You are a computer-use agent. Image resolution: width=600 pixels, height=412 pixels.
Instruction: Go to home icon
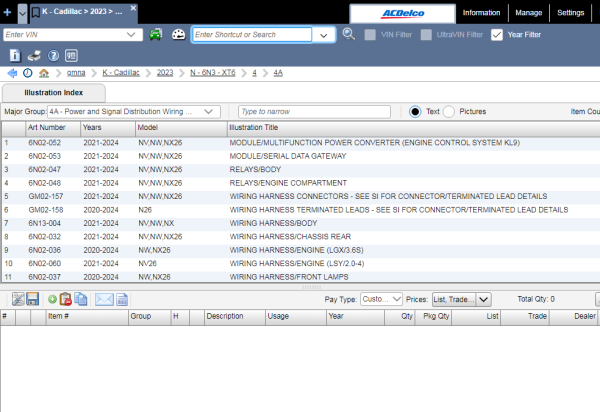[44, 73]
